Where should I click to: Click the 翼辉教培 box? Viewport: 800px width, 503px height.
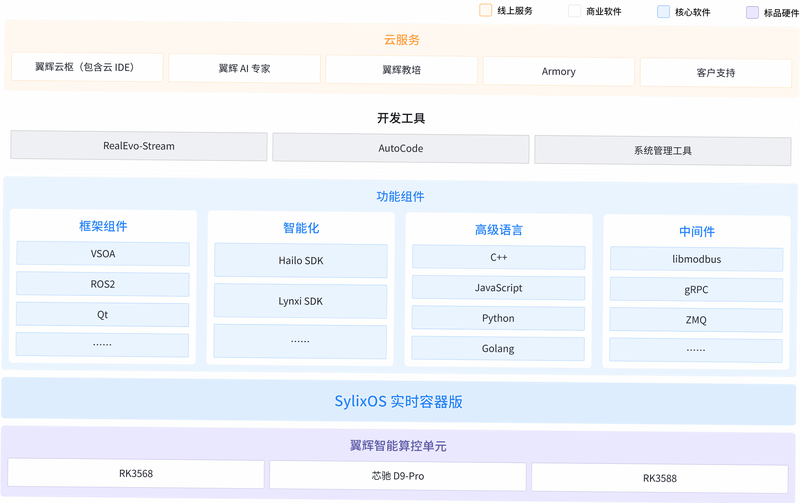tap(402, 70)
